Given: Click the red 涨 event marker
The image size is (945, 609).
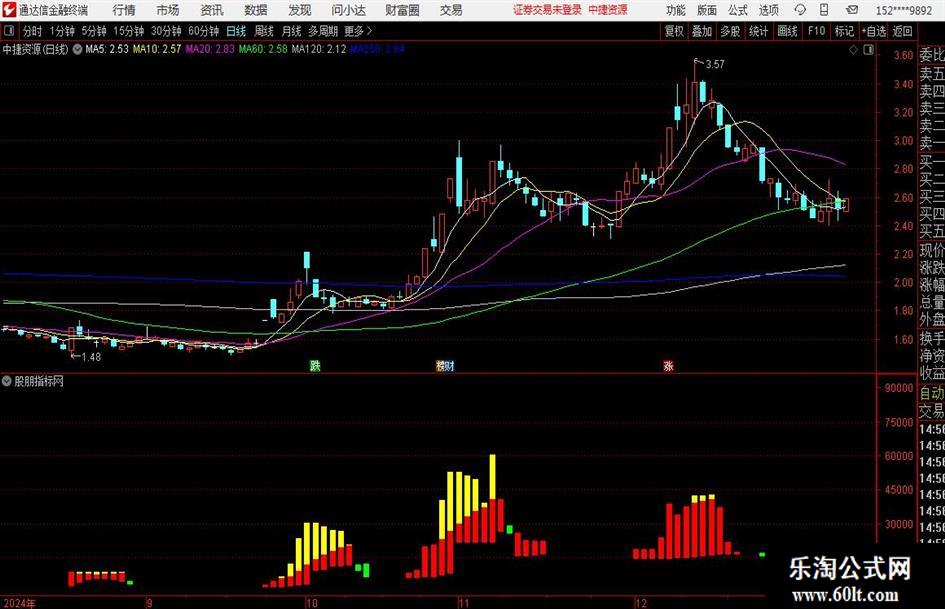Looking at the screenshot, I should [668, 365].
